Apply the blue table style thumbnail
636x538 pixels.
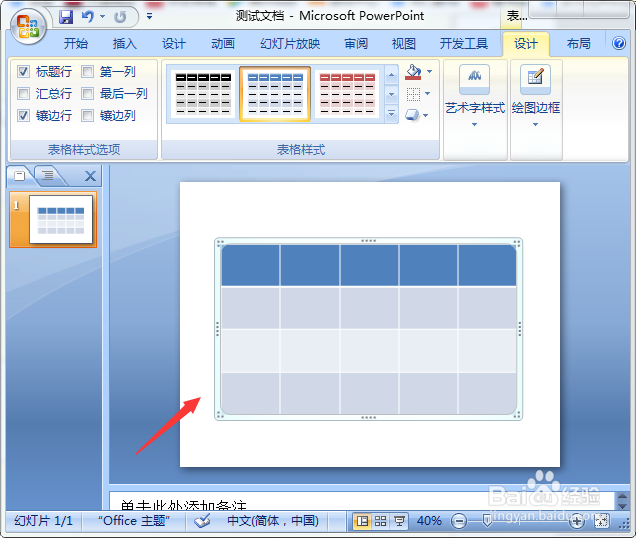click(x=275, y=94)
